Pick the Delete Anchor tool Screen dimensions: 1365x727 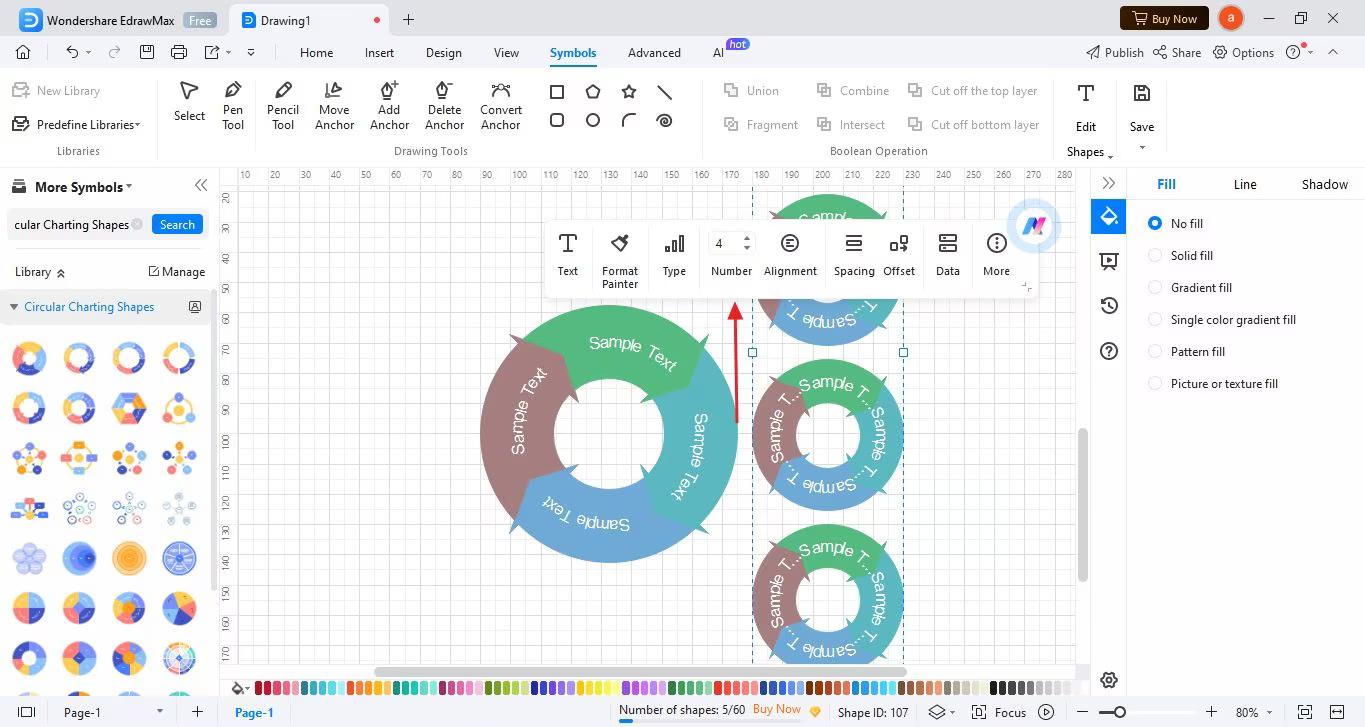tap(444, 105)
